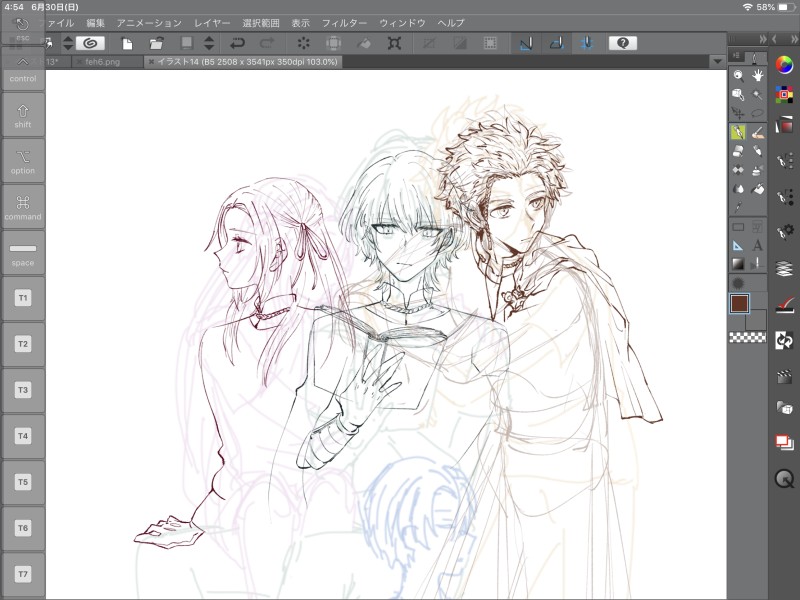Open the Sub Tool palette icon
The width and height of the screenshot is (800, 600).
784,162
